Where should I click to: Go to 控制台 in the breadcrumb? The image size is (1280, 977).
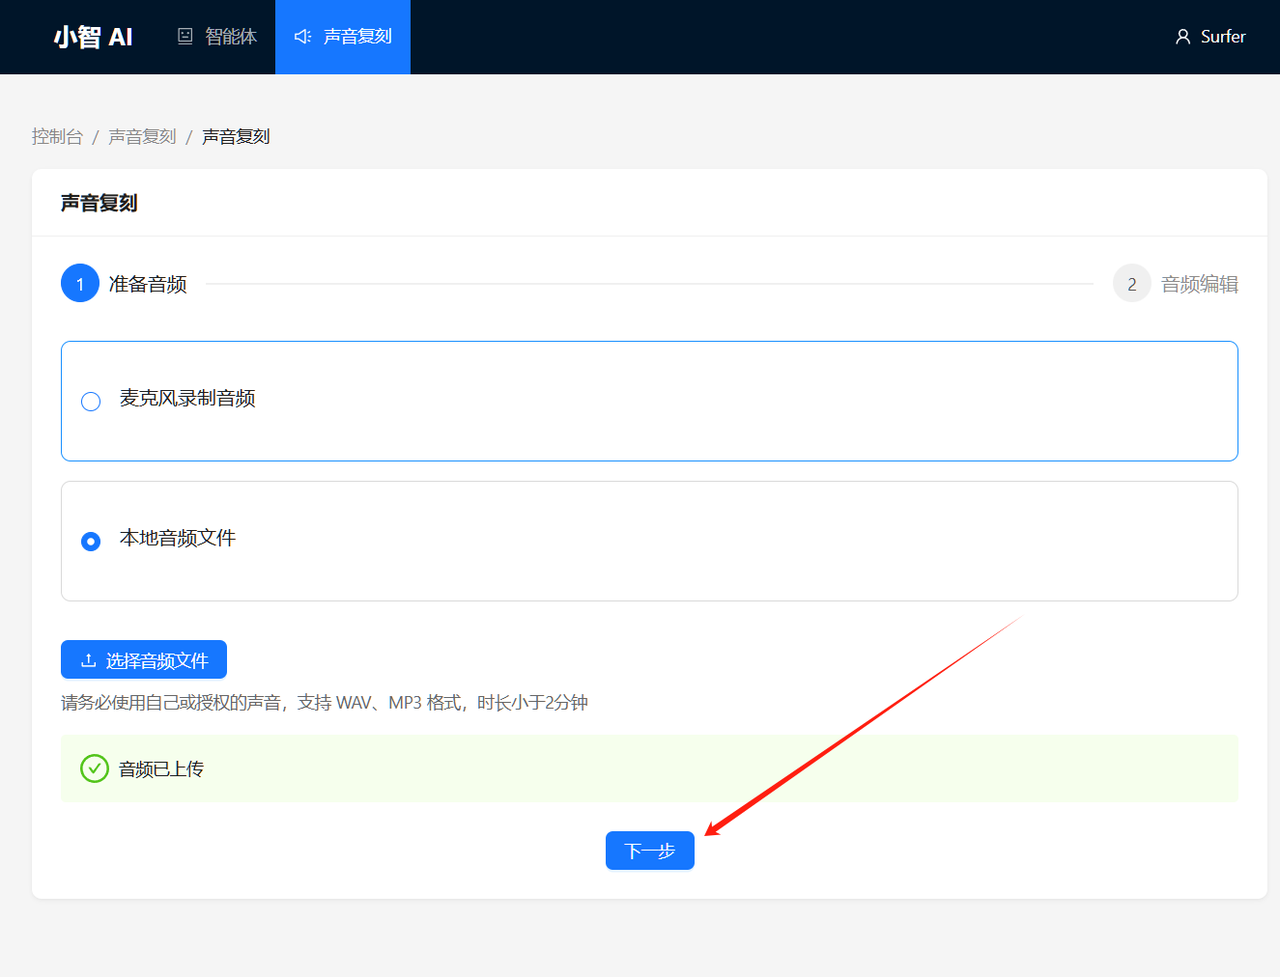57,137
